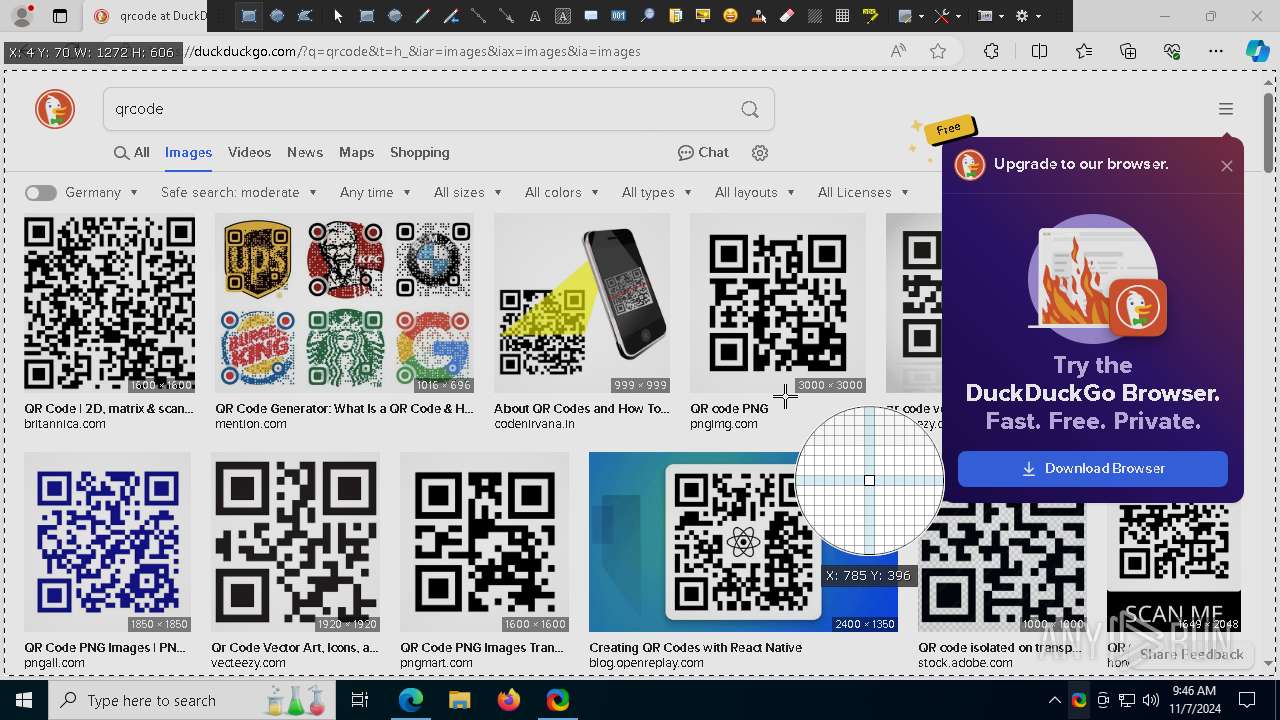The image size is (1280, 720).
Task: Pick the arrow pointer selection tool
Action: pos(338,16)
